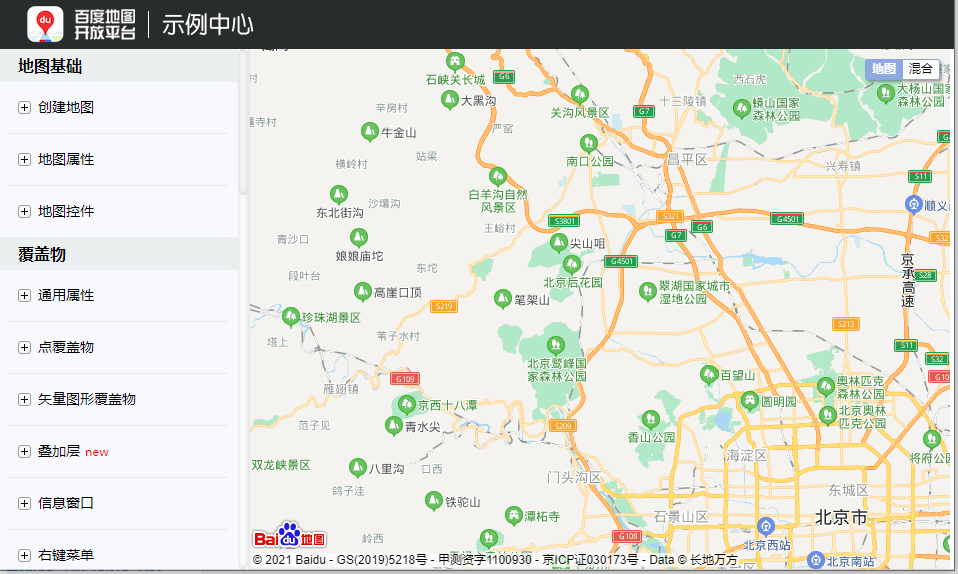Screen dimensions: 958x574
Task: Click the 铁驼山 mountain icon
Action: click(434, 501)
